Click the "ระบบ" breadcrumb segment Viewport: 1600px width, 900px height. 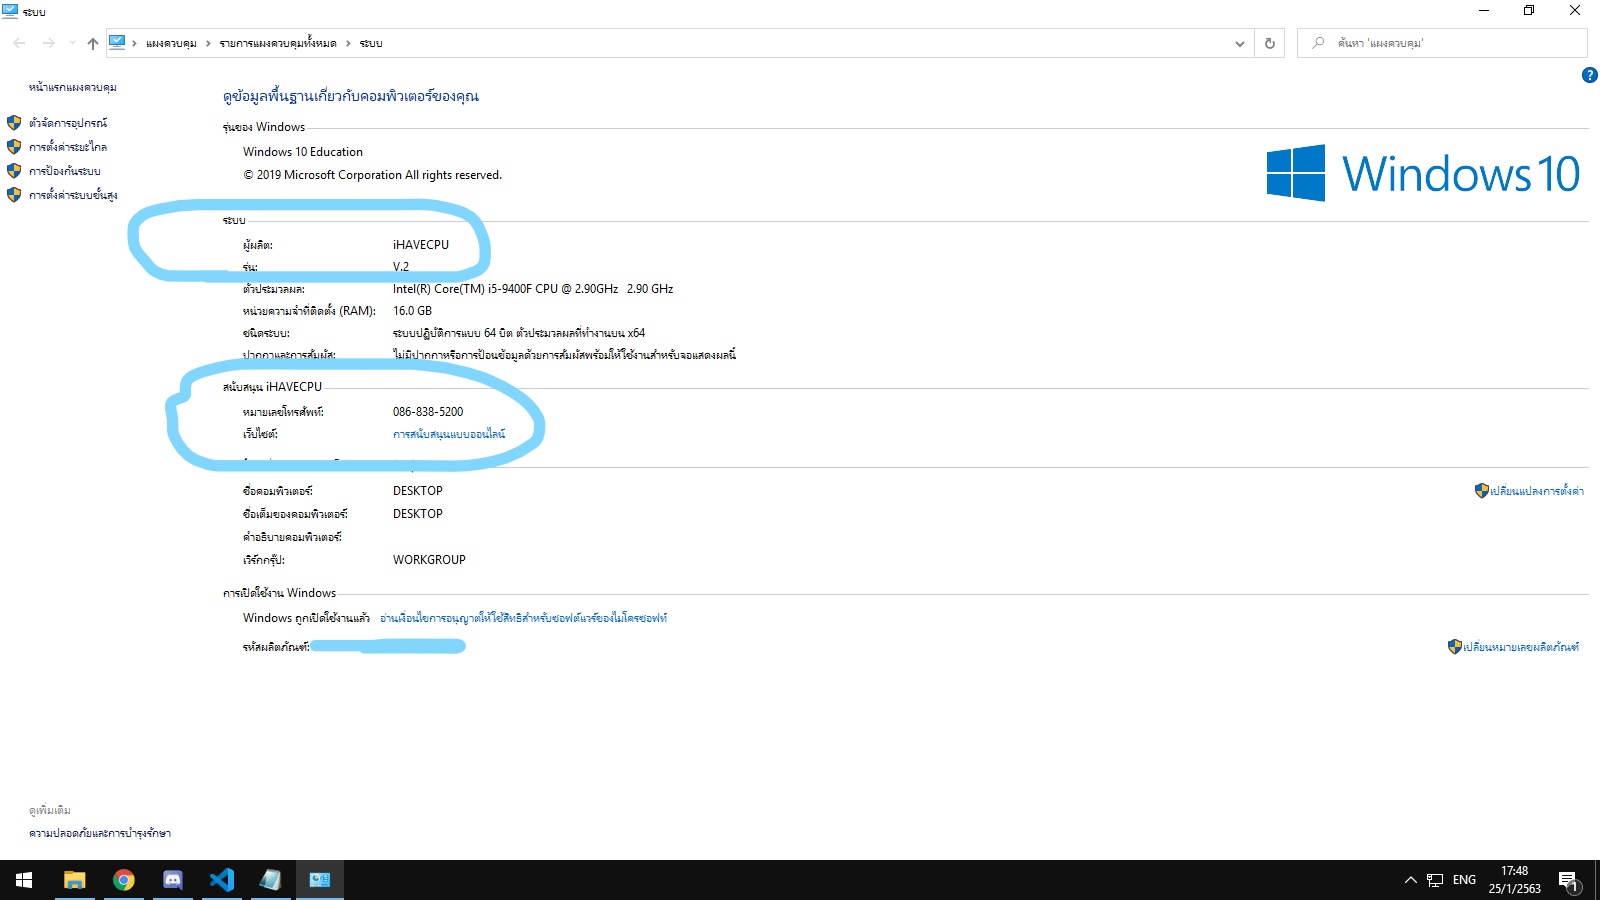(x=371, y=43)
